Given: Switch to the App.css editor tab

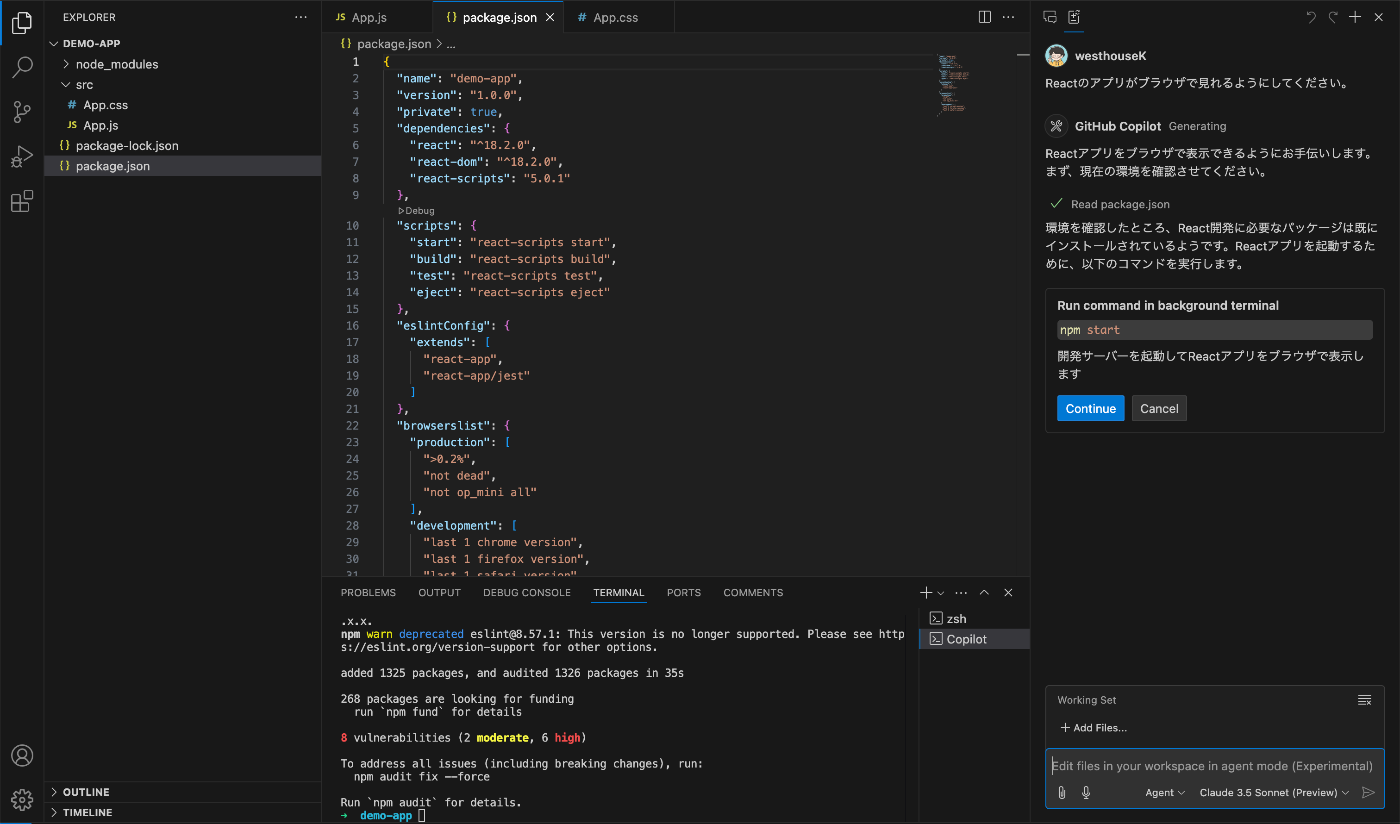Looking at the screenshot, I should (x=620, y=17).
